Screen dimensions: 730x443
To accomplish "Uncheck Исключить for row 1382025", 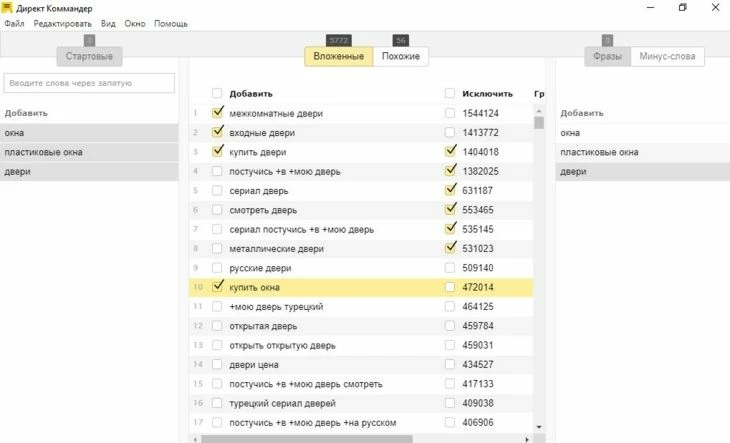I will coord(450,171).
